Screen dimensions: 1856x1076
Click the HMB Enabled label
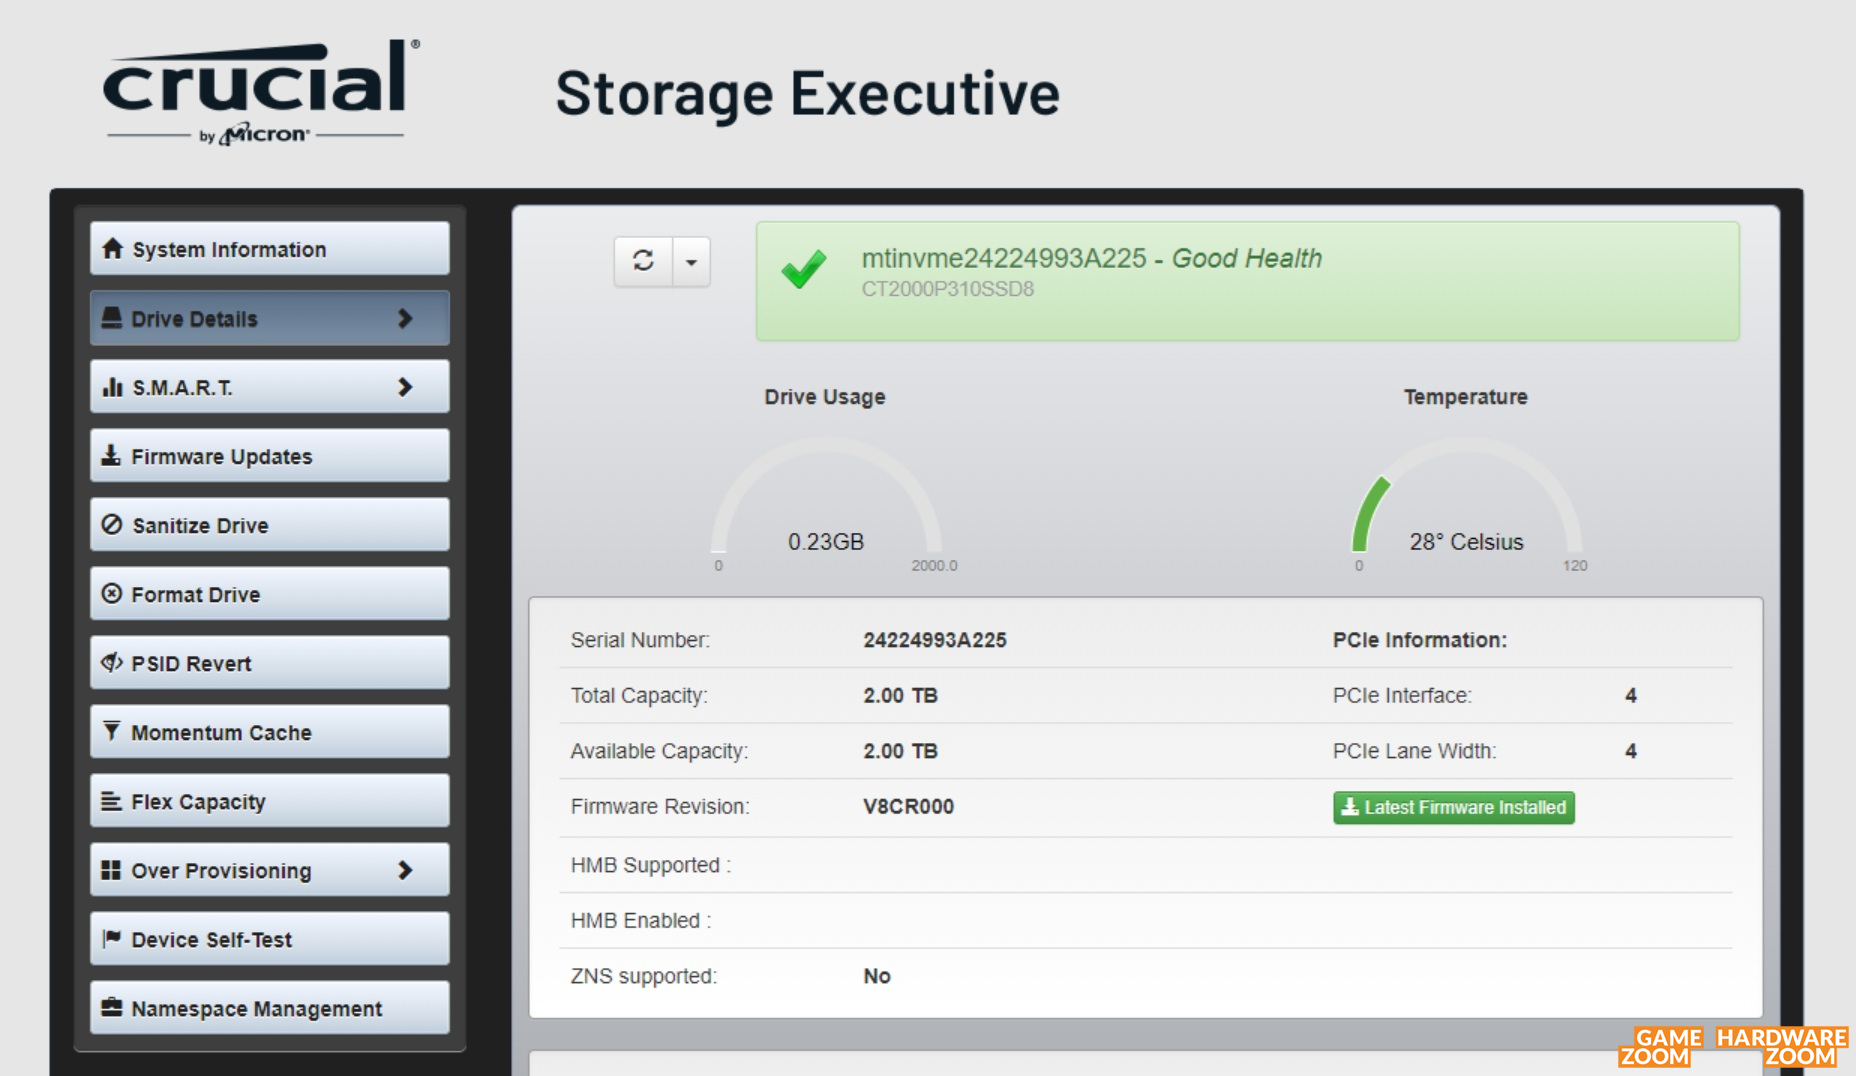640,920
